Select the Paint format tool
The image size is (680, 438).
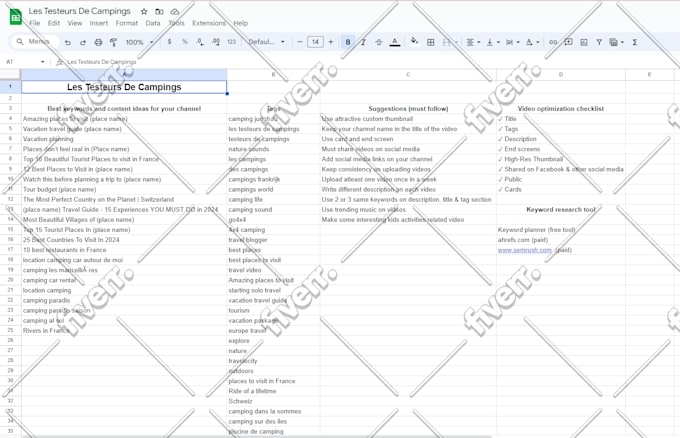pos(114,42)
